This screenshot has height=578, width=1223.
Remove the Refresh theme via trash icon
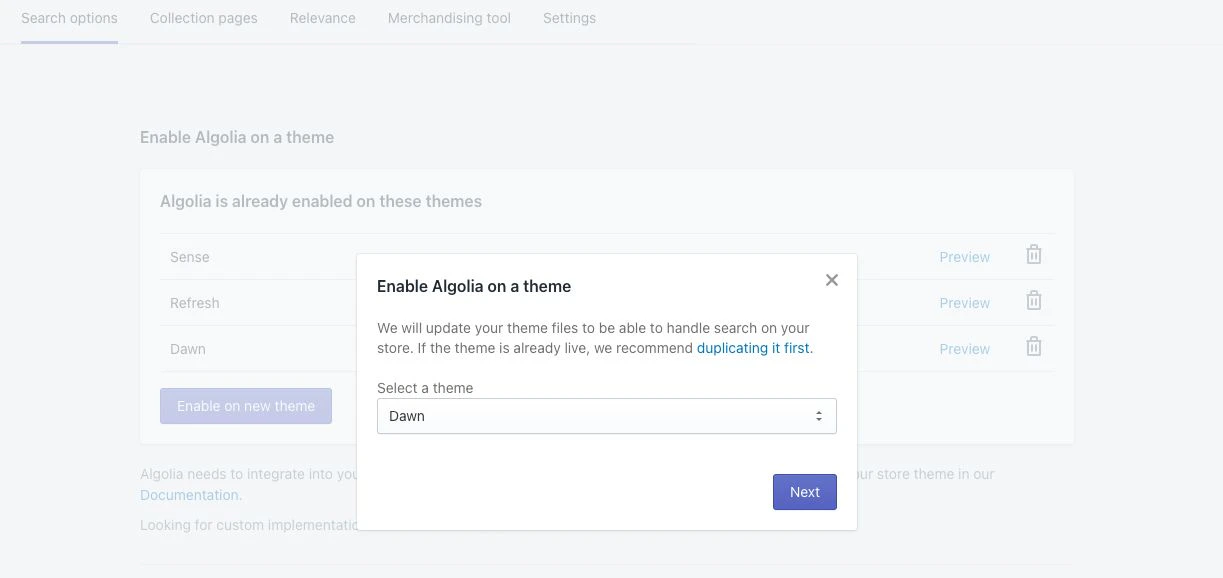1033,302
